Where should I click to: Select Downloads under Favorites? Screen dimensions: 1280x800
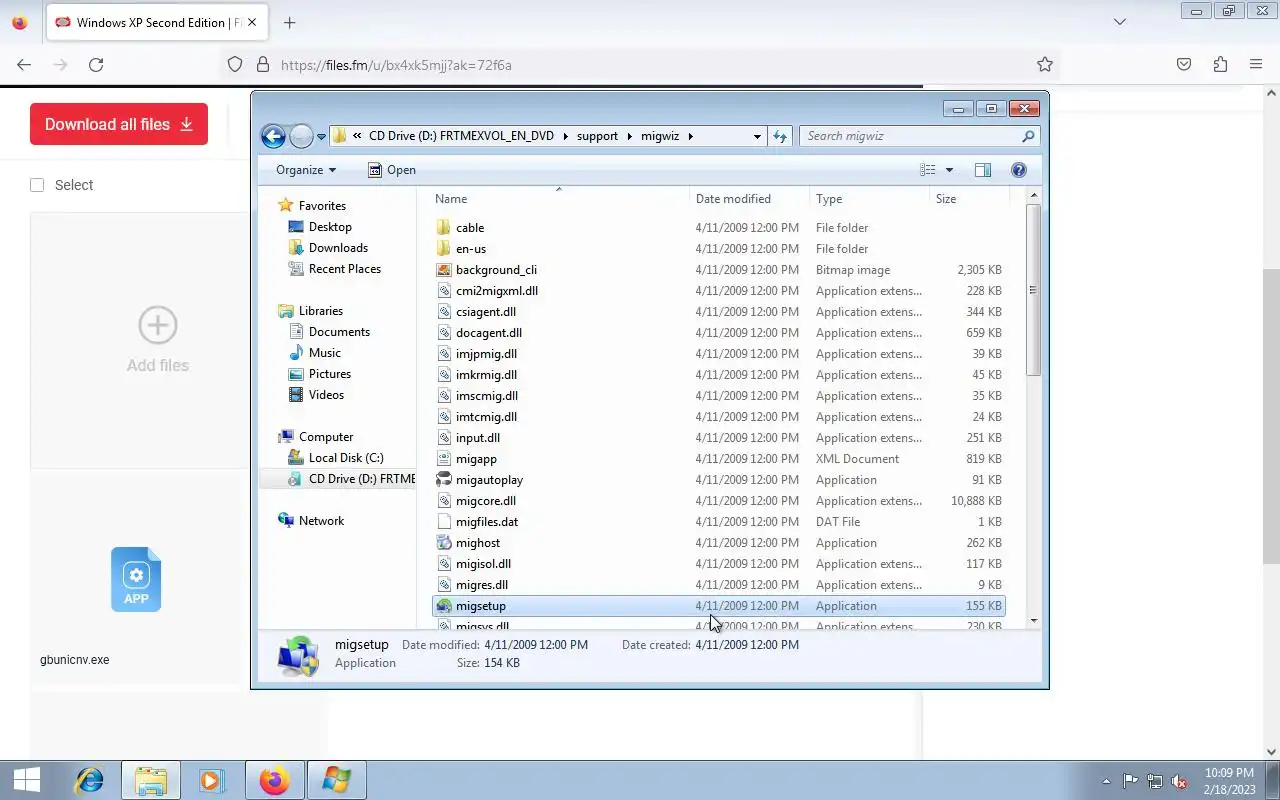338,248
